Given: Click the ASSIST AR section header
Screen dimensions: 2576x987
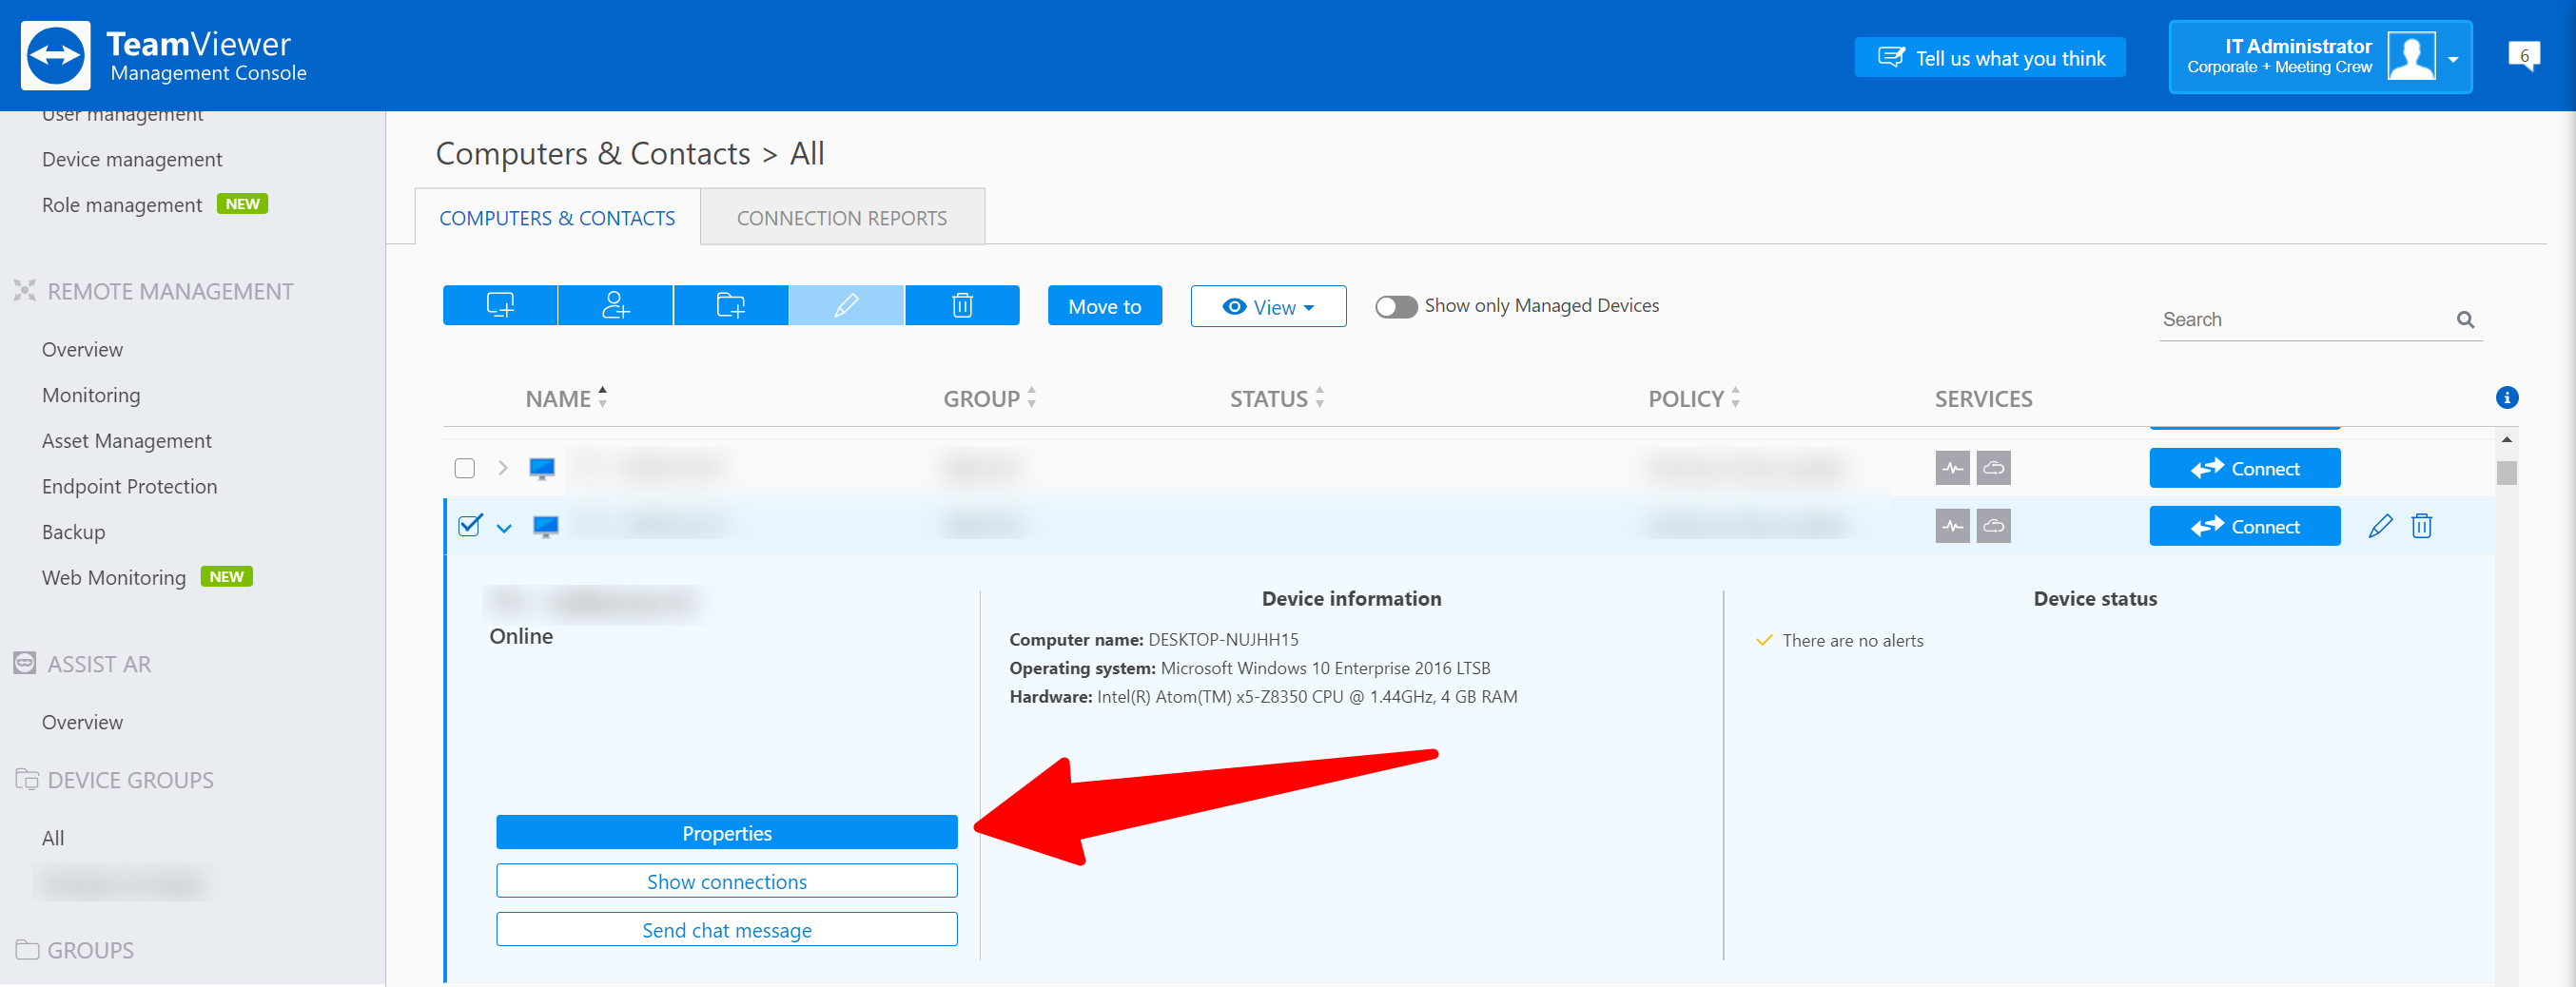Looking at the screenshot, I should tap(83, 664).
